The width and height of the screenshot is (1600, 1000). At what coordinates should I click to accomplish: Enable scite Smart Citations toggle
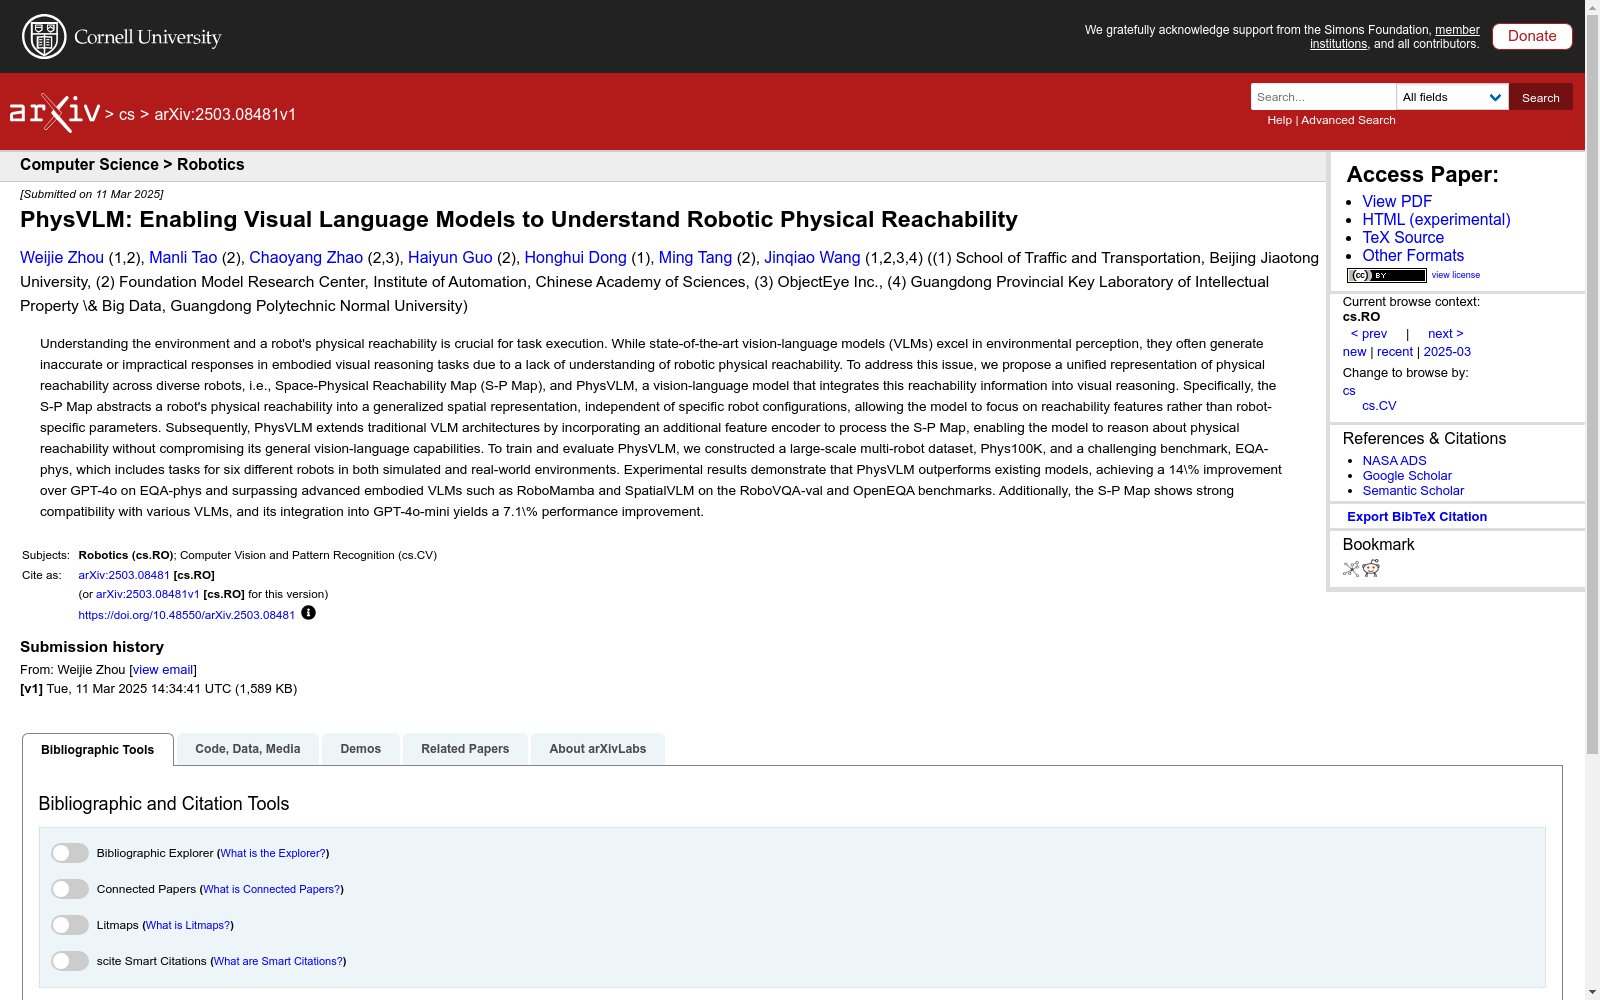pos(70,961)
